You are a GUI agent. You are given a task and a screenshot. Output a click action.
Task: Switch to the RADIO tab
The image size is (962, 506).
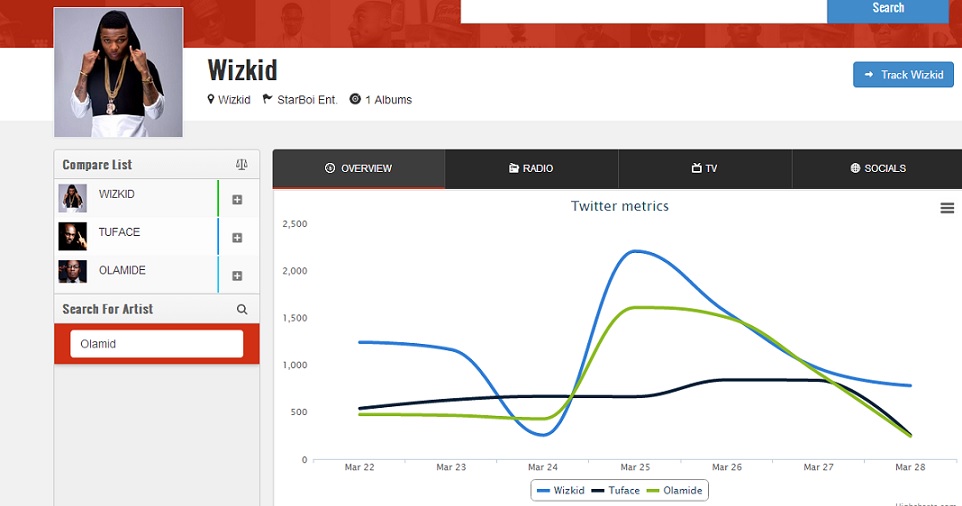[x=531, y=169]
